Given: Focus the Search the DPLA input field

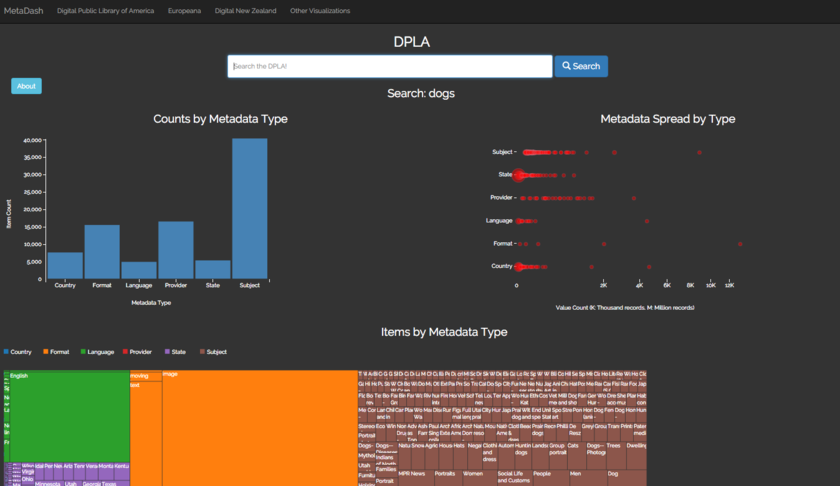Looking at the screenshot, I should coord(389,66).
